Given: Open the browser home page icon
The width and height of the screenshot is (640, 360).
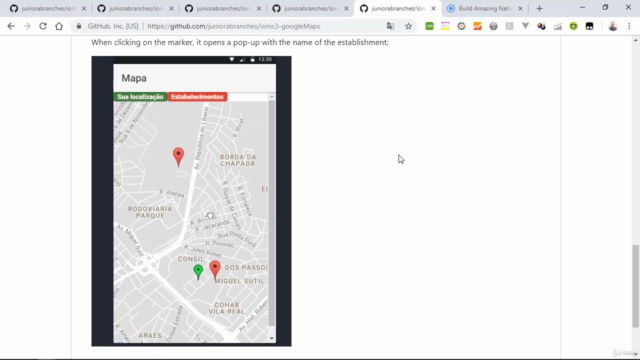Looking at the screenshot, I should pos(59,26).
